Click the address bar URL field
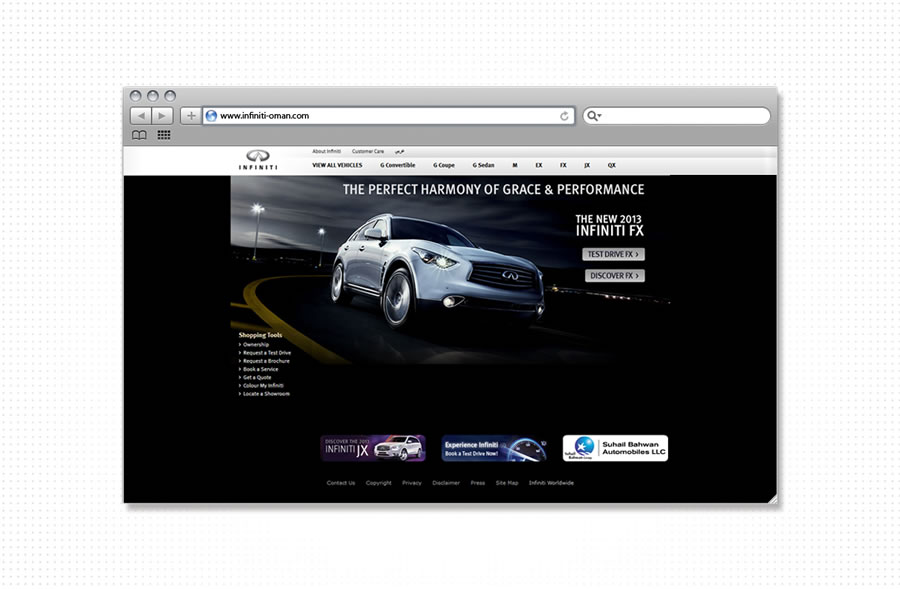This screenshot has width=900, height=589. (389, 116)
